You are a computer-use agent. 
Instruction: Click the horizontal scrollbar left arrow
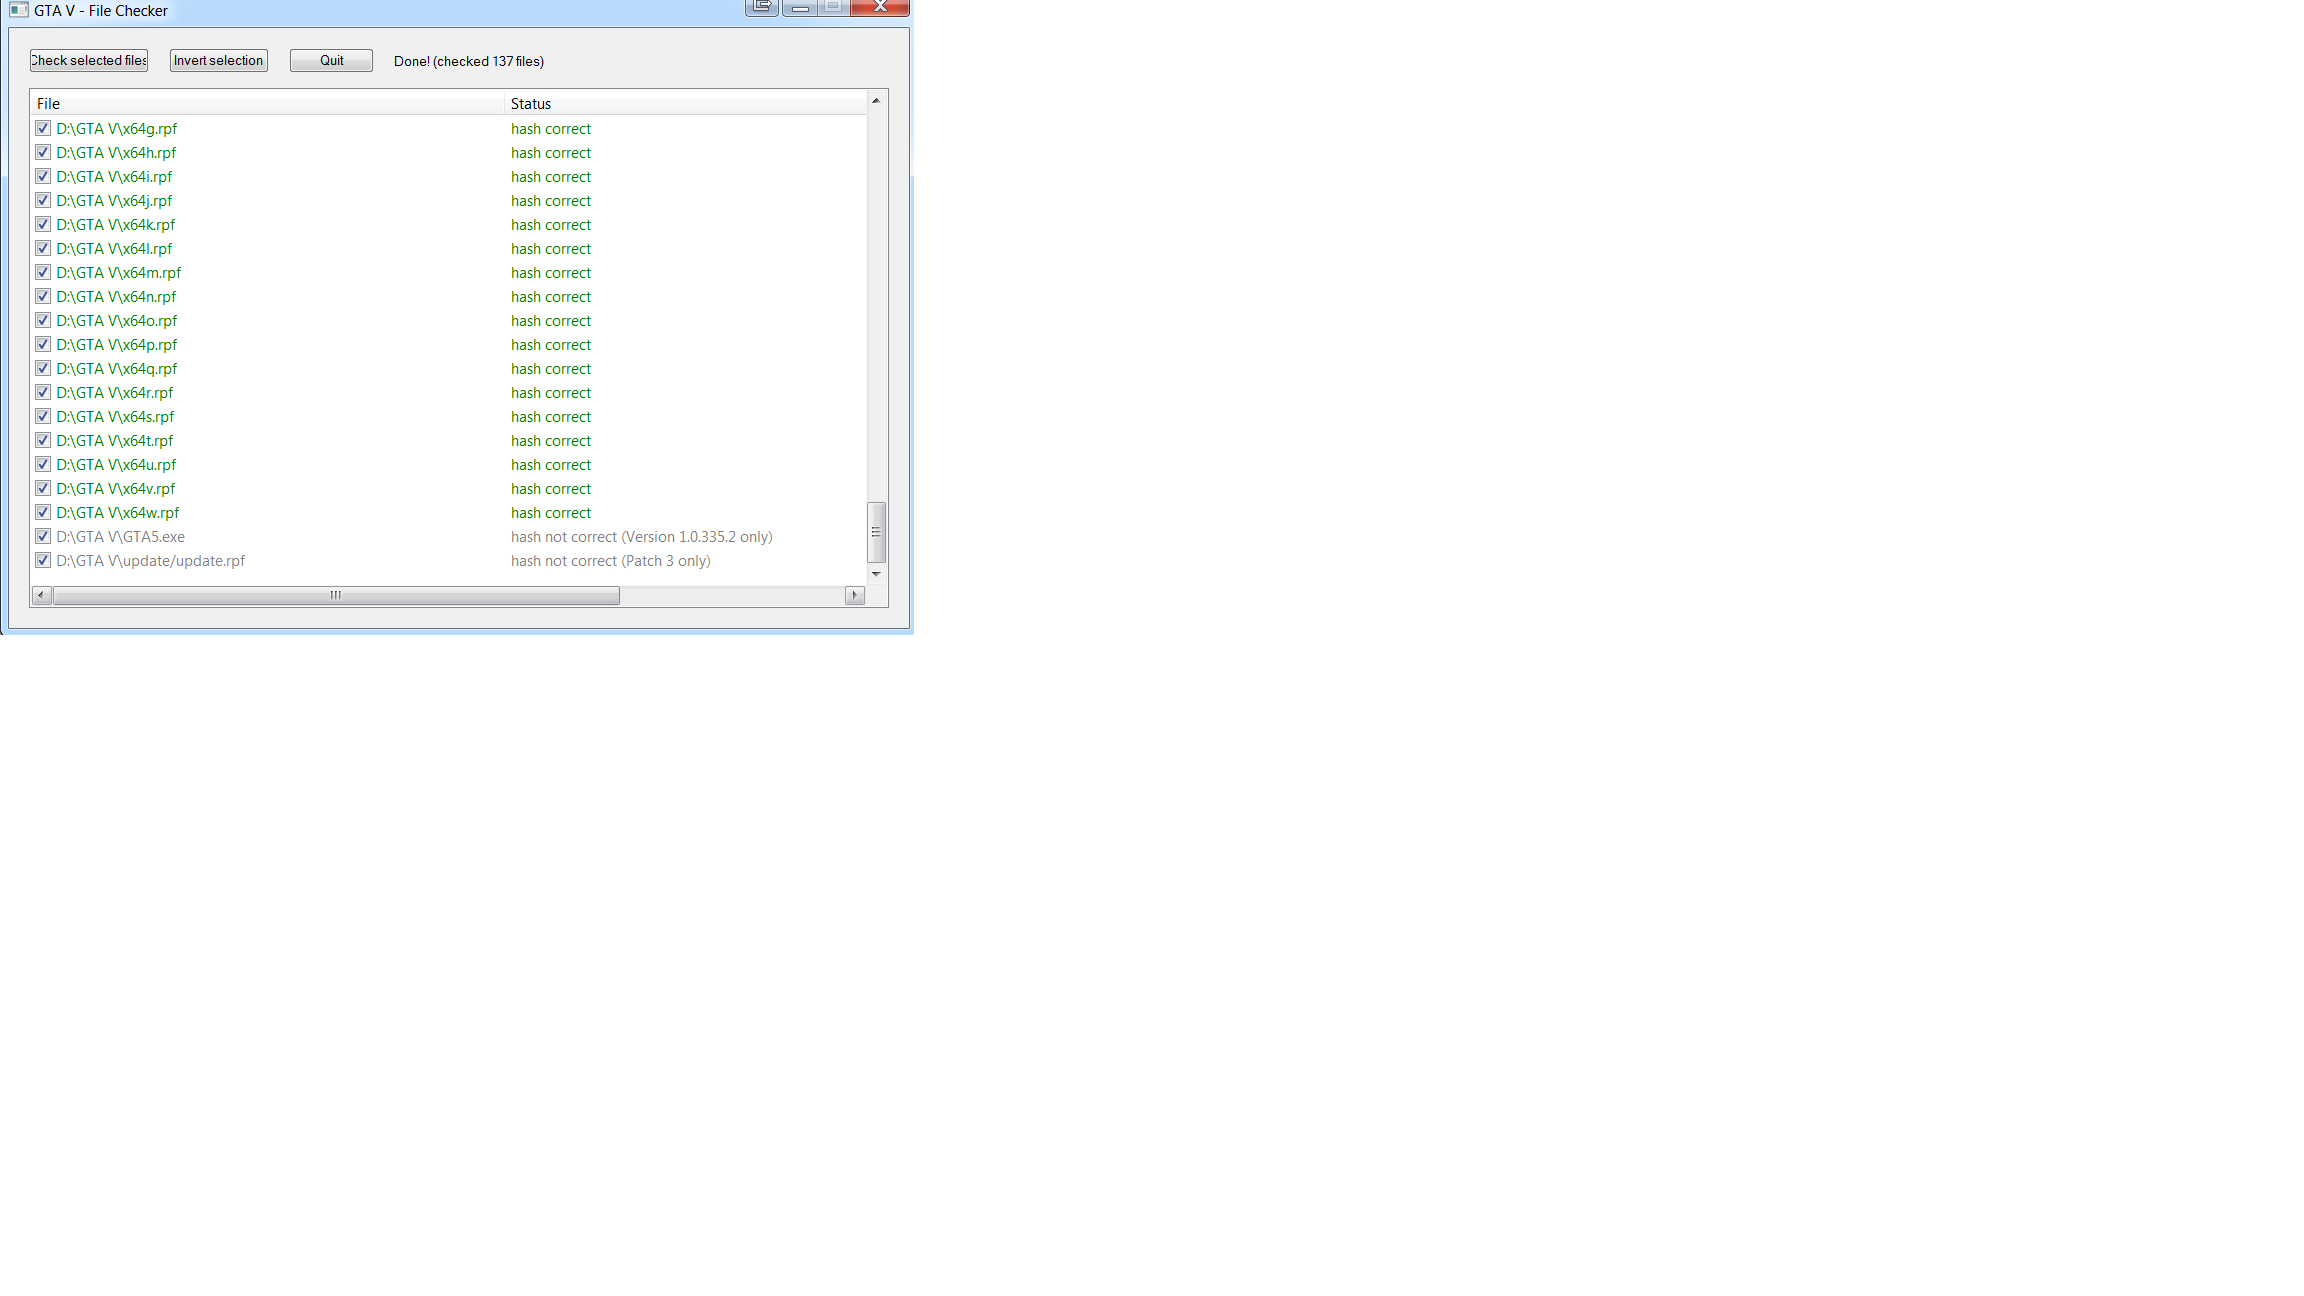tap(41, 596)
